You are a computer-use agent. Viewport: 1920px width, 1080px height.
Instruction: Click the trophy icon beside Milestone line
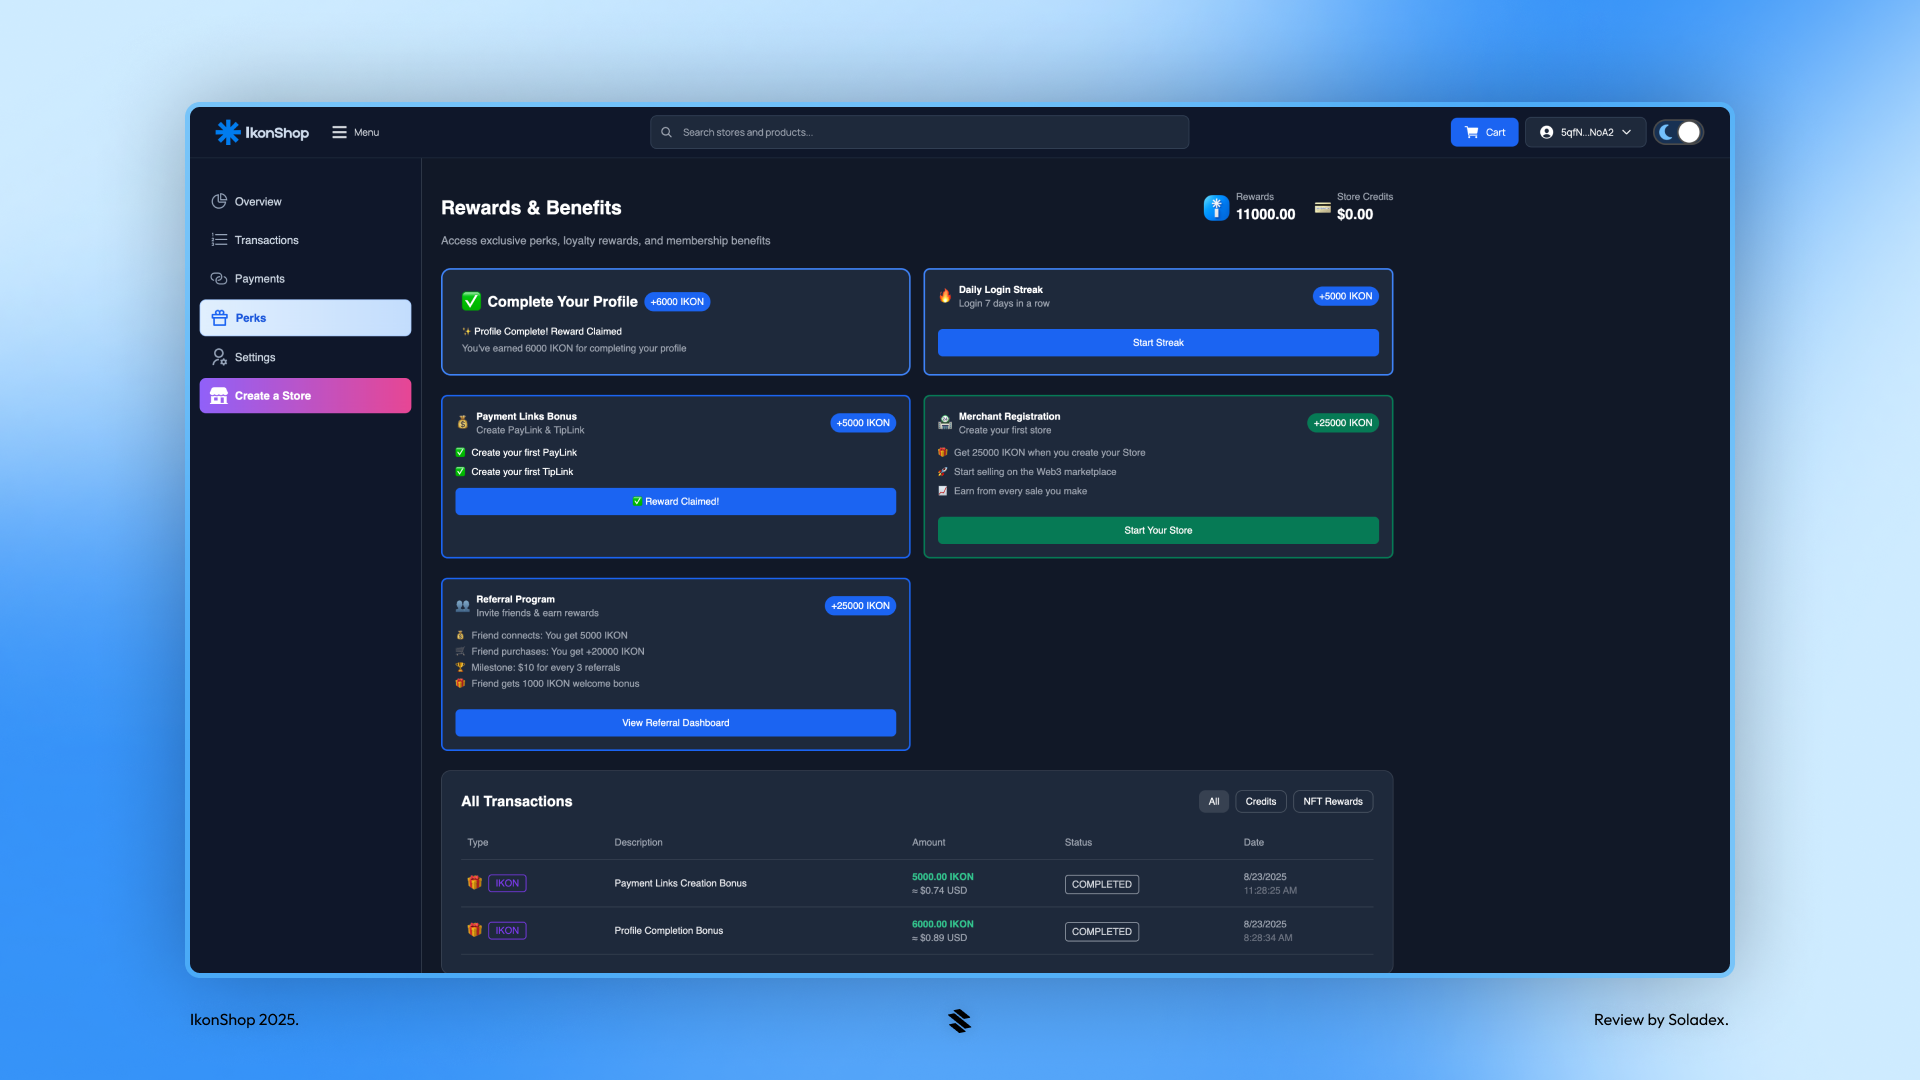460,668
